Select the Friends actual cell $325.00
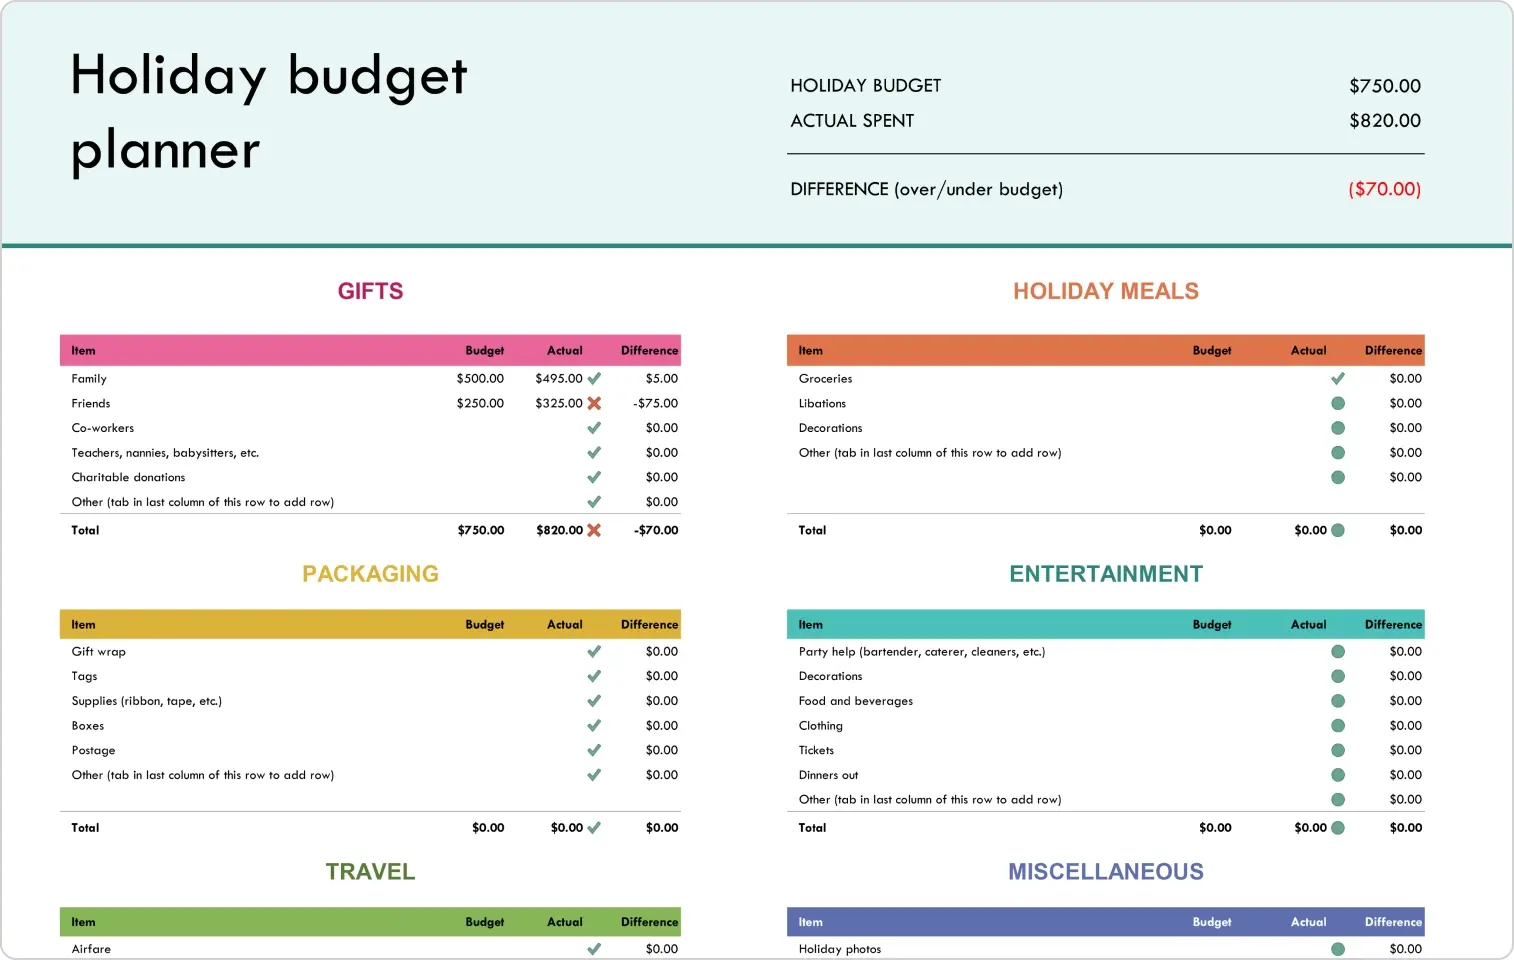The image size is (1514, 960). (559, 403)
